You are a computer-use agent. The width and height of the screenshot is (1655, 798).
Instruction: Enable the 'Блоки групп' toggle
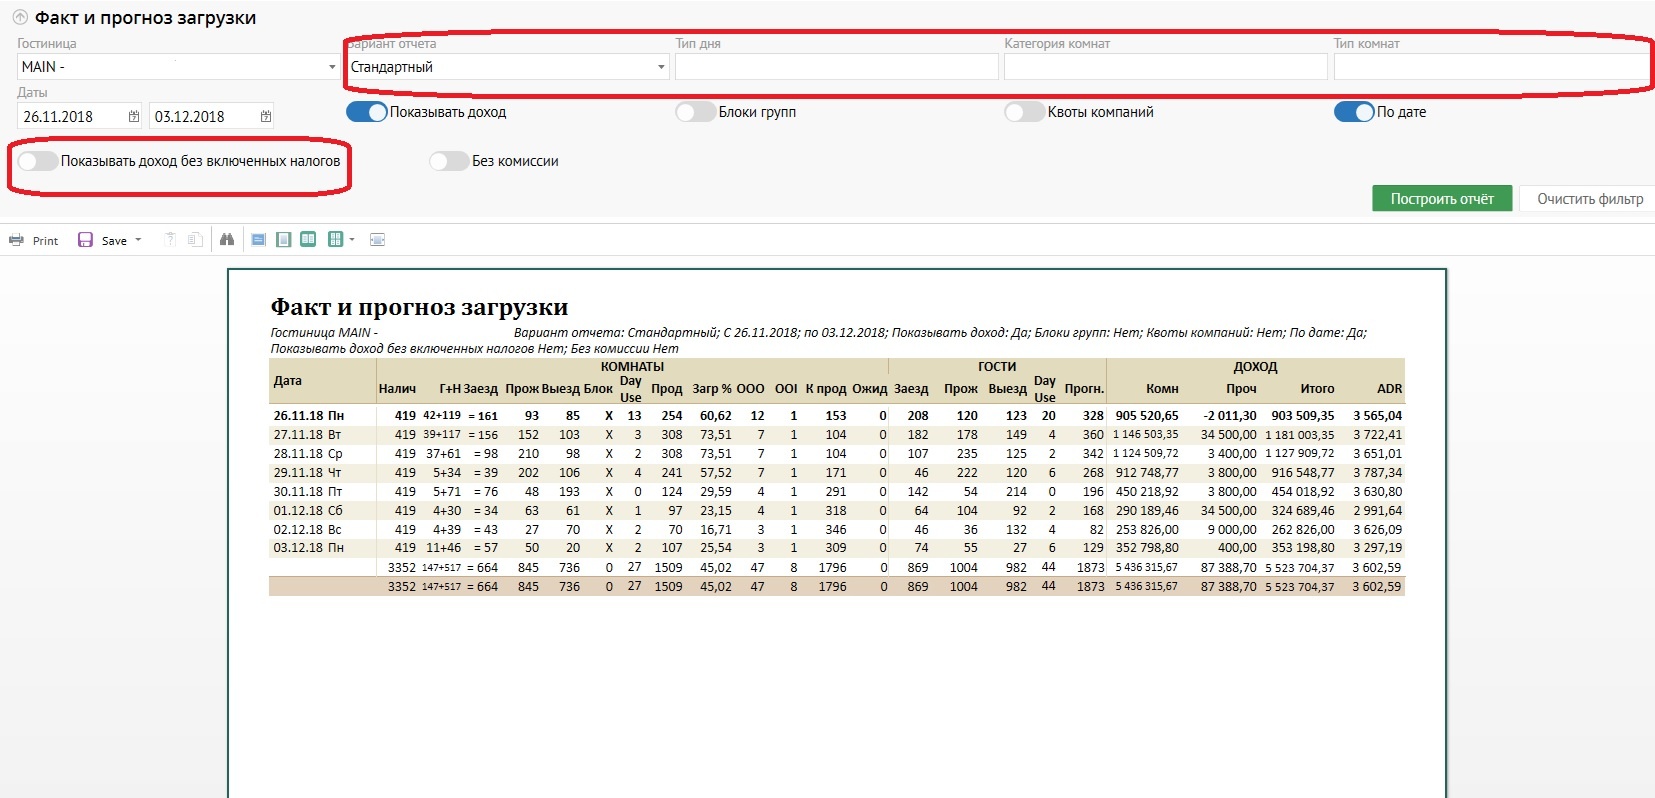point(695,112)
